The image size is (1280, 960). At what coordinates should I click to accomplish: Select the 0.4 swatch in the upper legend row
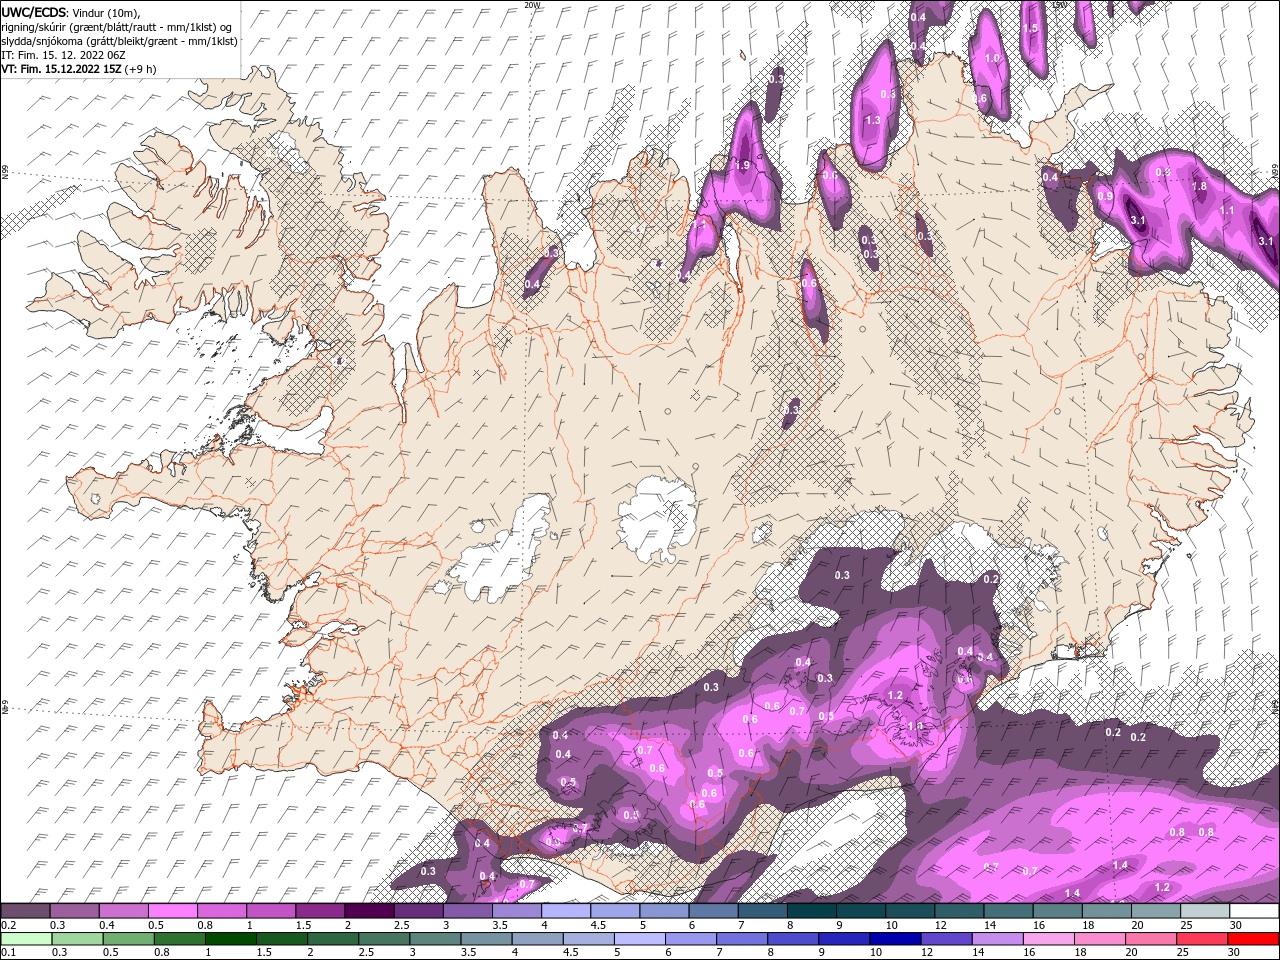[123, 911]
